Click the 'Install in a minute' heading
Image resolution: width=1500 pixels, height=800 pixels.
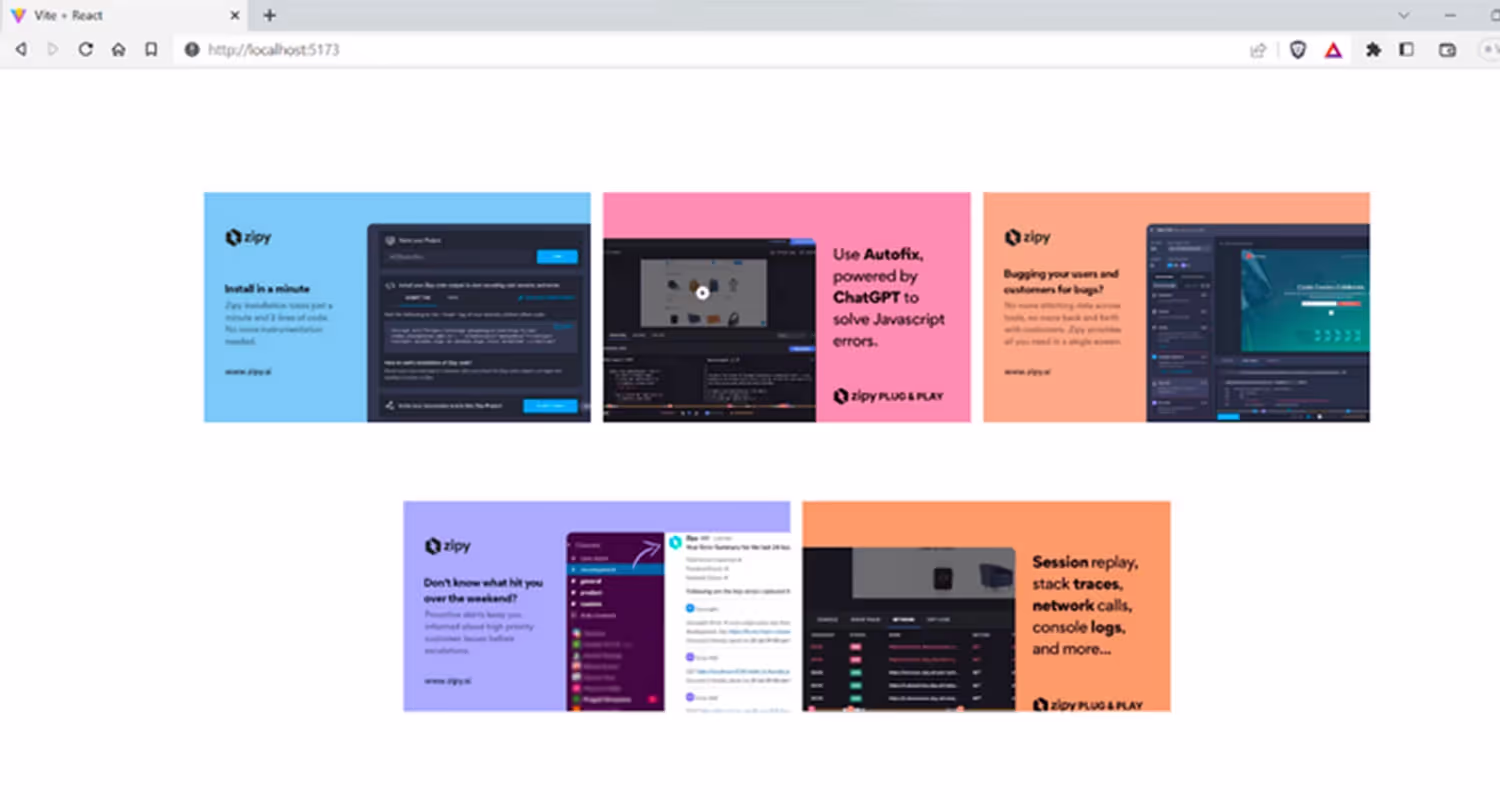267,289
